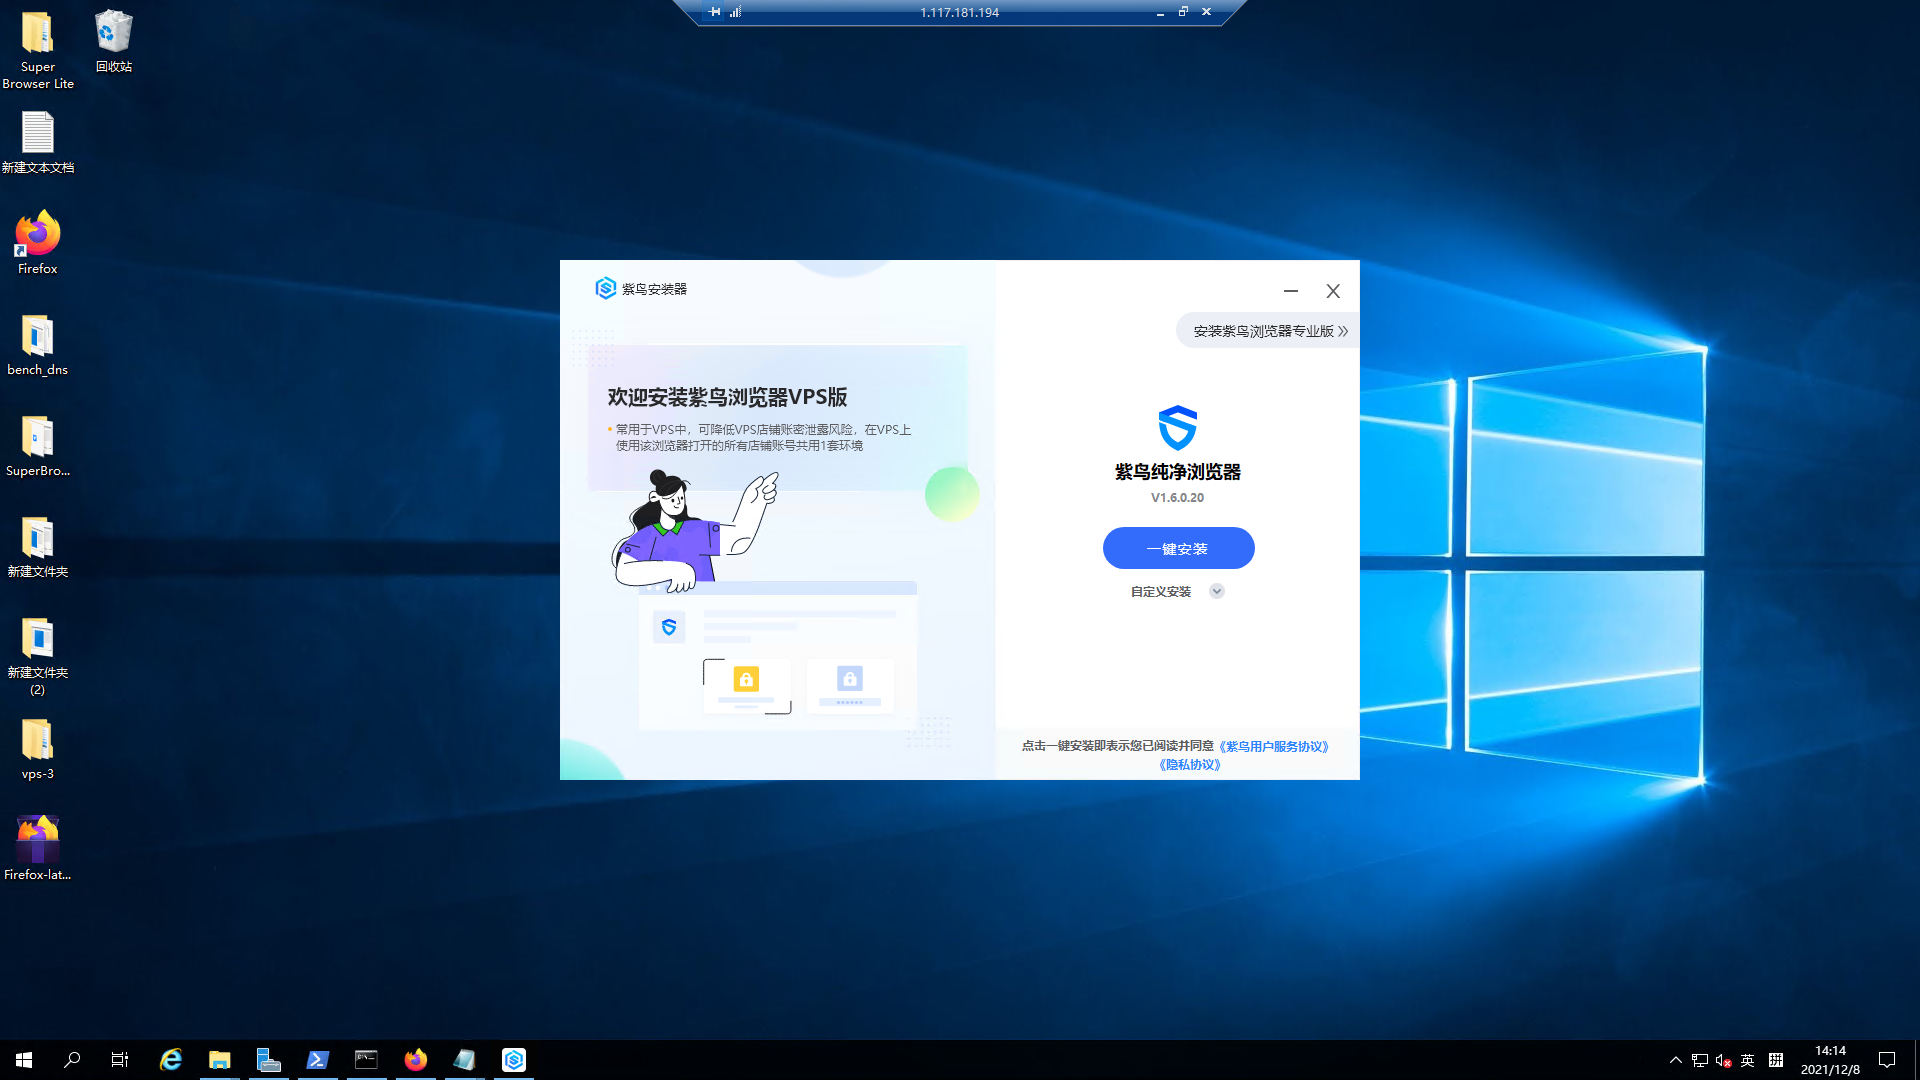The image size is (1920, 1080).
Task: Unmute the speaker in system tray
Action: pyautogui.click(x=1722, y=1060)
